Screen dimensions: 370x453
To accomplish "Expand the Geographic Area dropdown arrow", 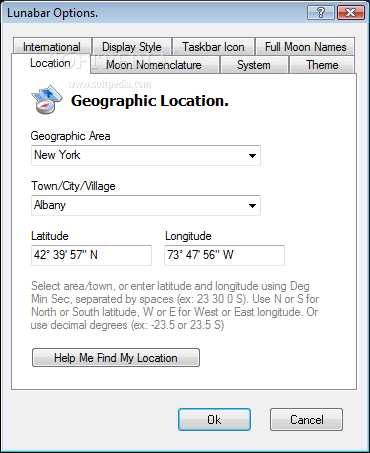I will click(252, 155).
